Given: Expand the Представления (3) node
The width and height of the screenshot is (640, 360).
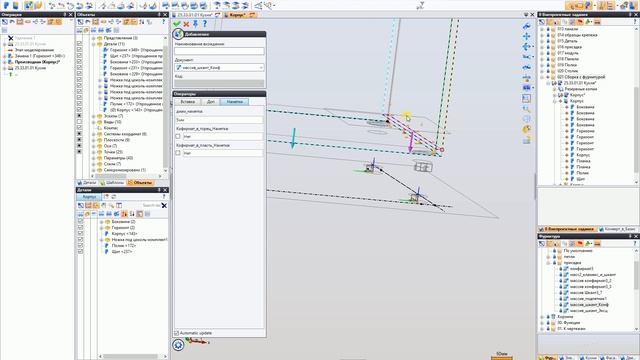Looking at the screenshot, I should [x=94, y=38].
